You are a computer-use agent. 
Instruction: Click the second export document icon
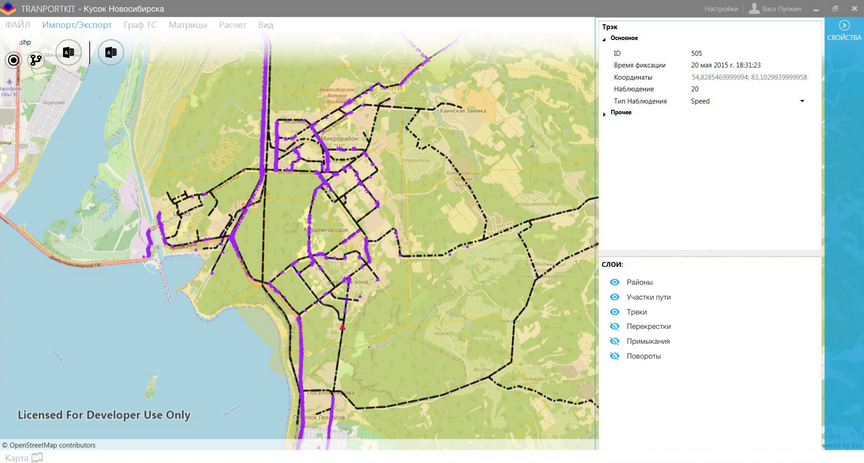pyautogui.click(x=111, y=53)
